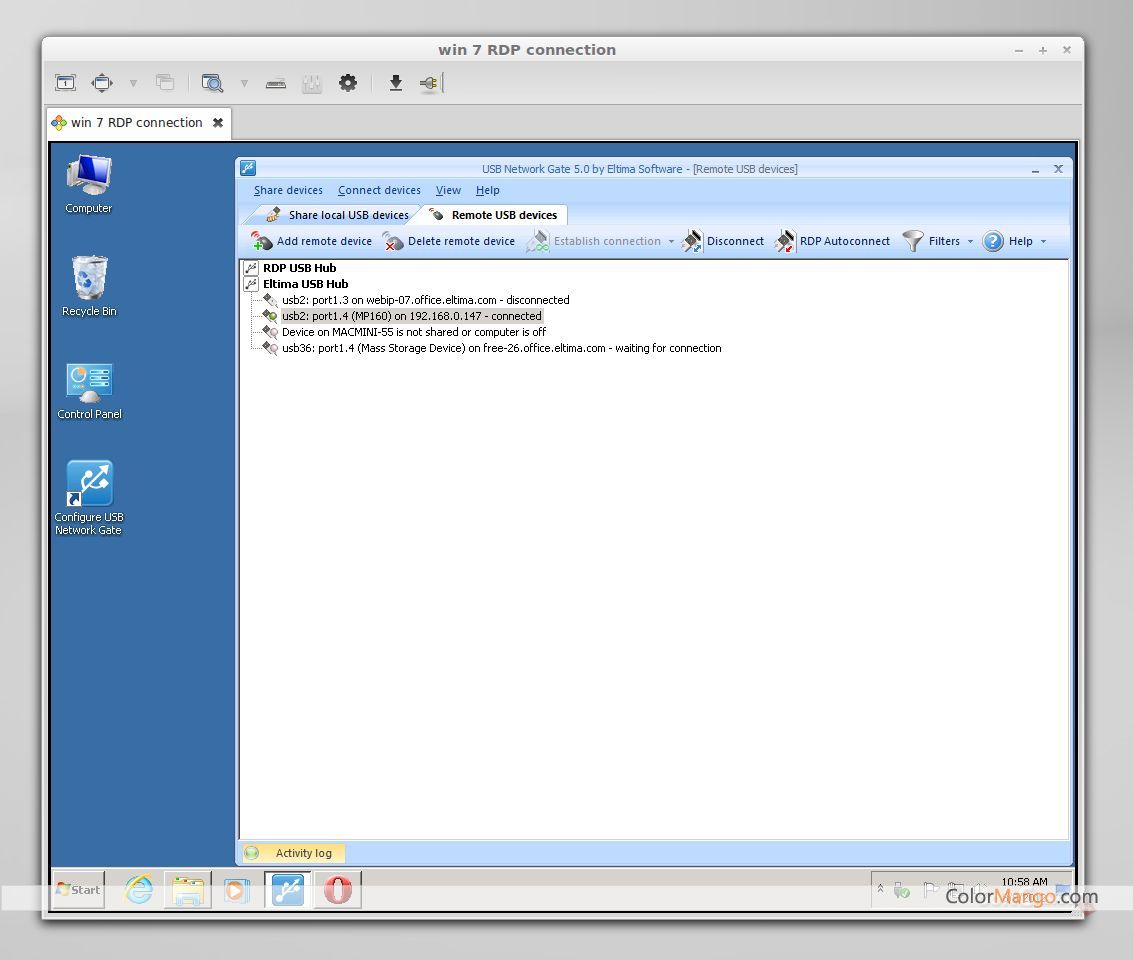Open the Share devices menu
The image size is (1133, 960).
pos(288,190)
